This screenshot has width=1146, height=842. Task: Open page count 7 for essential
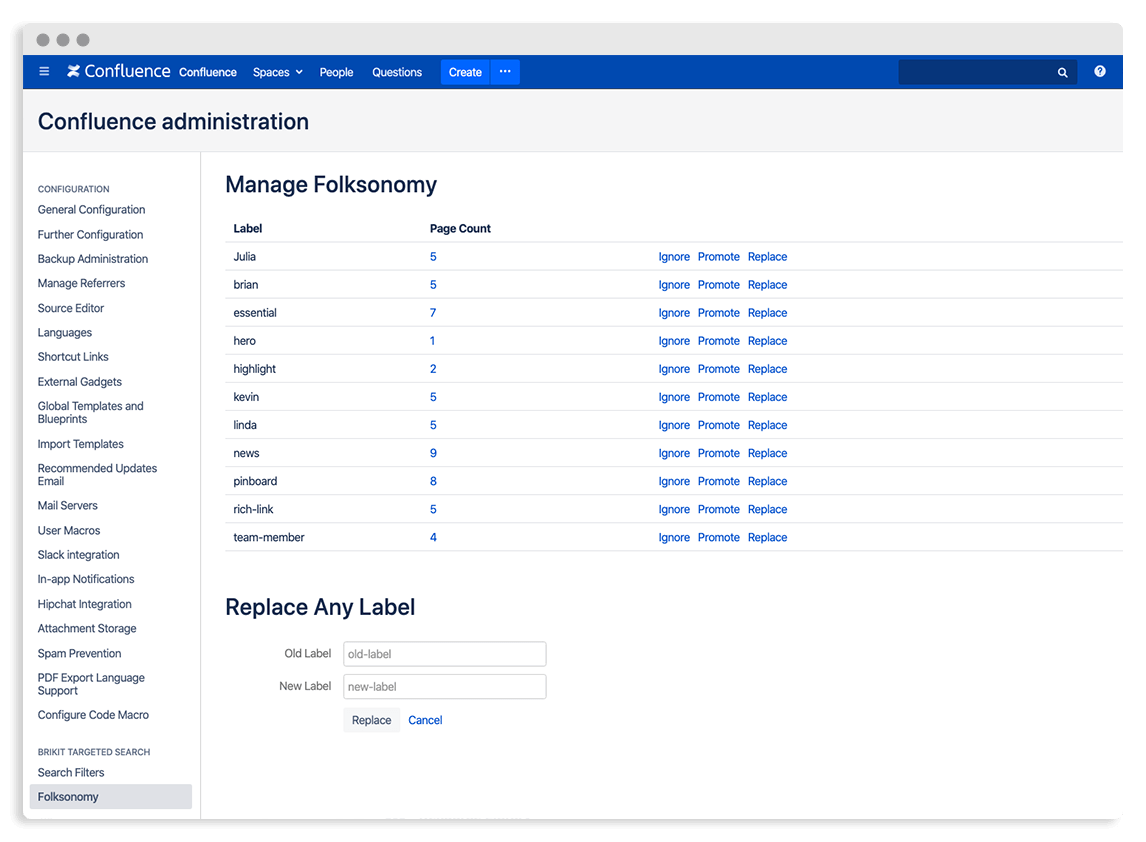(x=433, y=313)
